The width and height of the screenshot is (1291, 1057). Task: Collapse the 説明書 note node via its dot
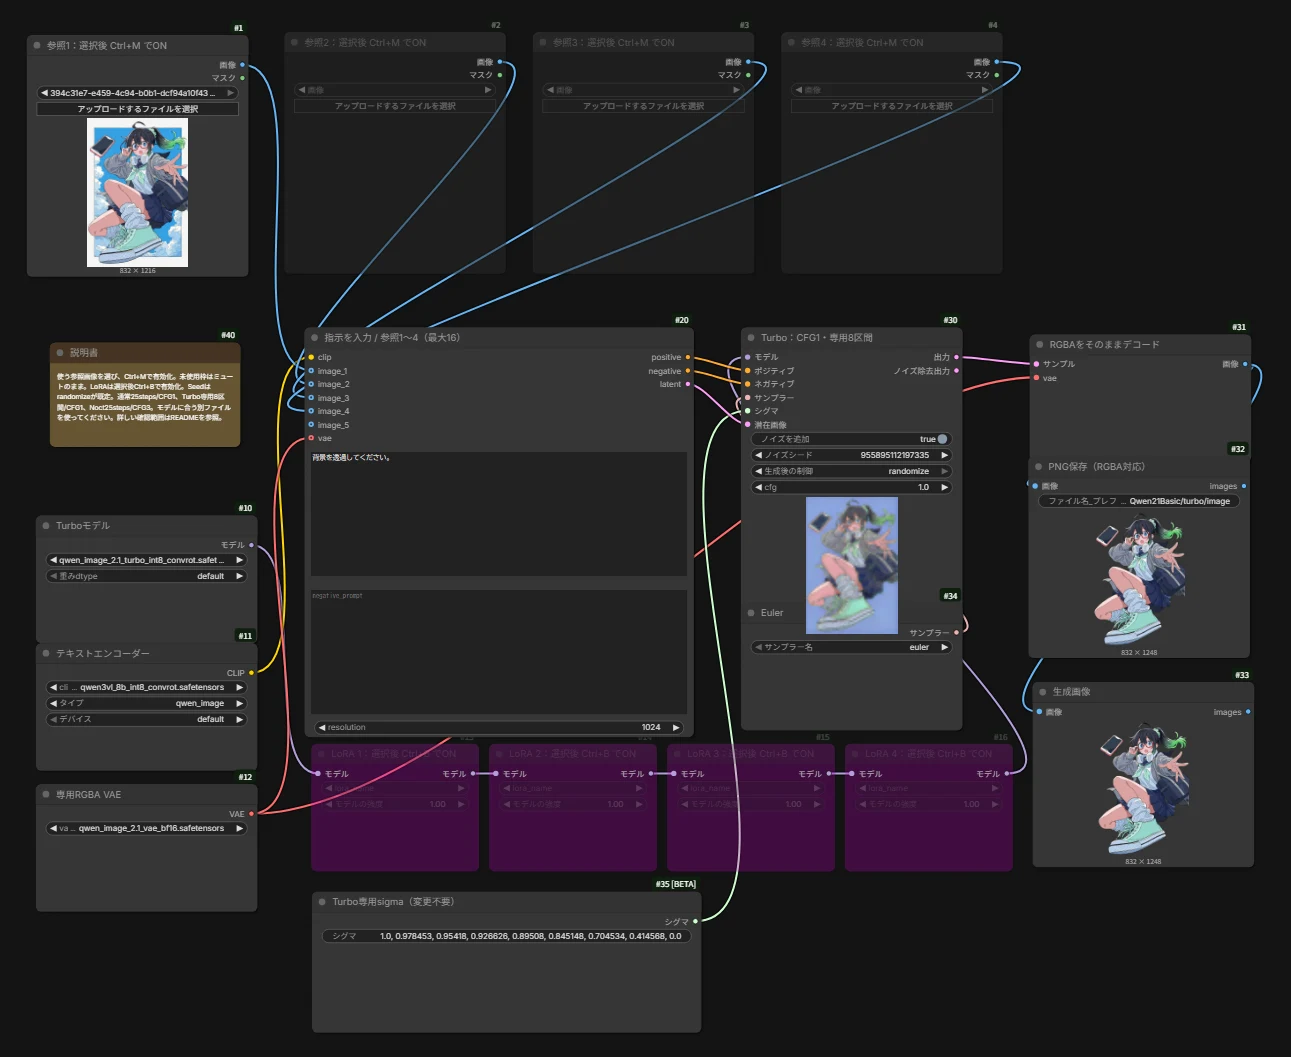[60, 353]
